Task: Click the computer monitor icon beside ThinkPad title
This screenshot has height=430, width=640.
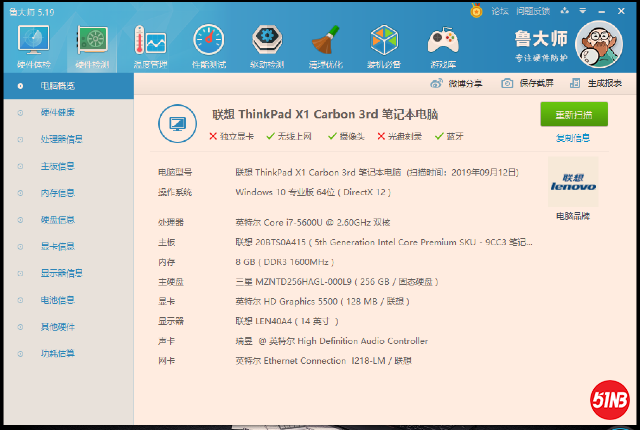Action: [x=180, y=122]
